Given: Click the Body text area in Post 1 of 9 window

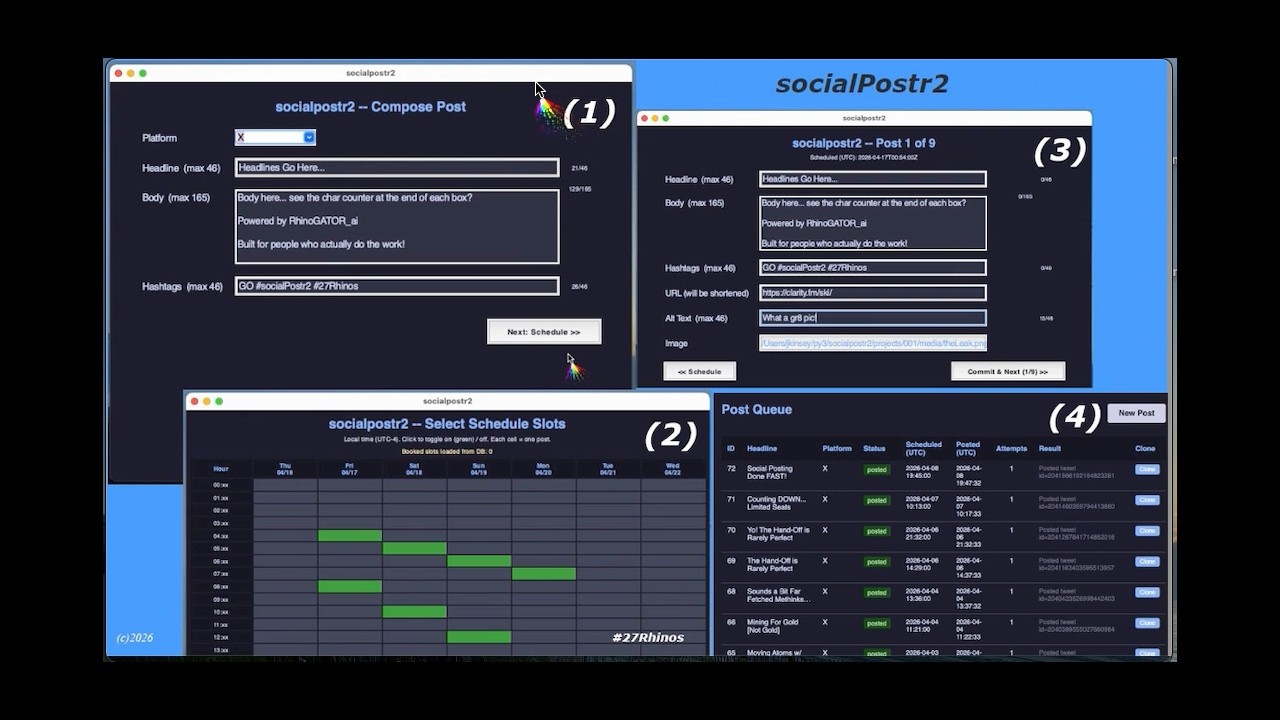Looking at the screenshot, I should pos(873,223).
